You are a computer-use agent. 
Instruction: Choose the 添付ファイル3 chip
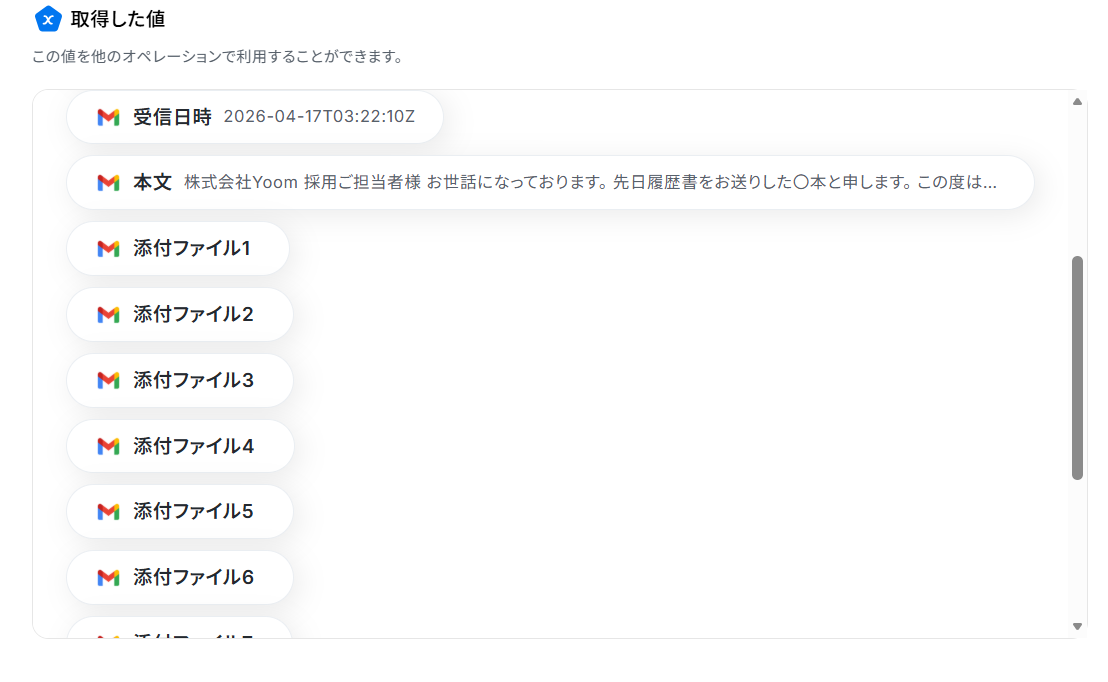pos(180,380)
